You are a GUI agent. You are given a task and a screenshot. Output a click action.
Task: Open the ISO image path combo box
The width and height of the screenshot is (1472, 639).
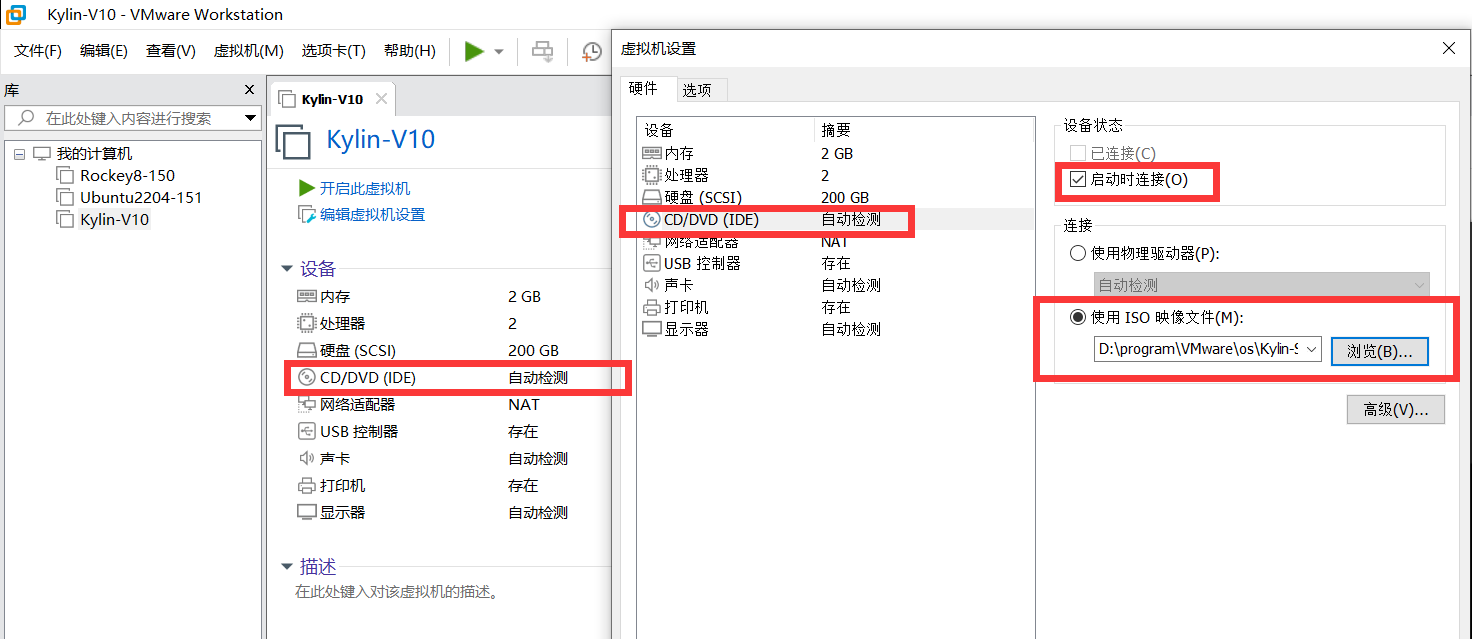pyautogui.click(x=1208, y=349)
